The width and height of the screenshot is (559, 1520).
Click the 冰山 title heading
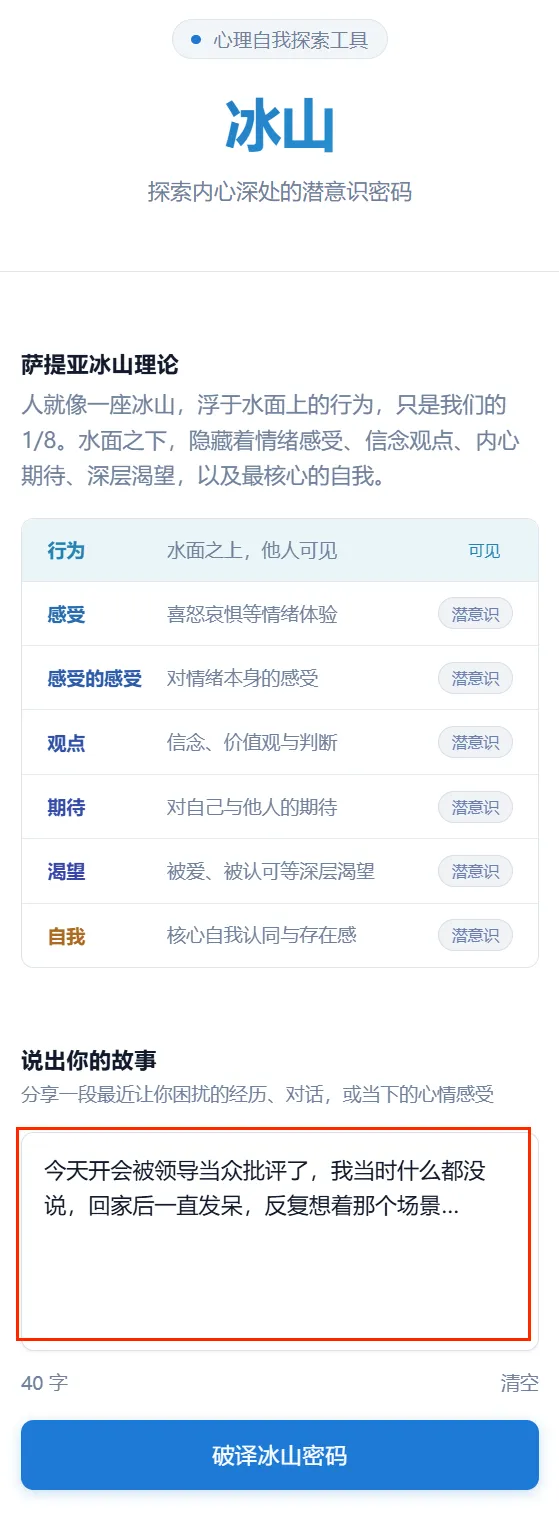tap(279, 126)
